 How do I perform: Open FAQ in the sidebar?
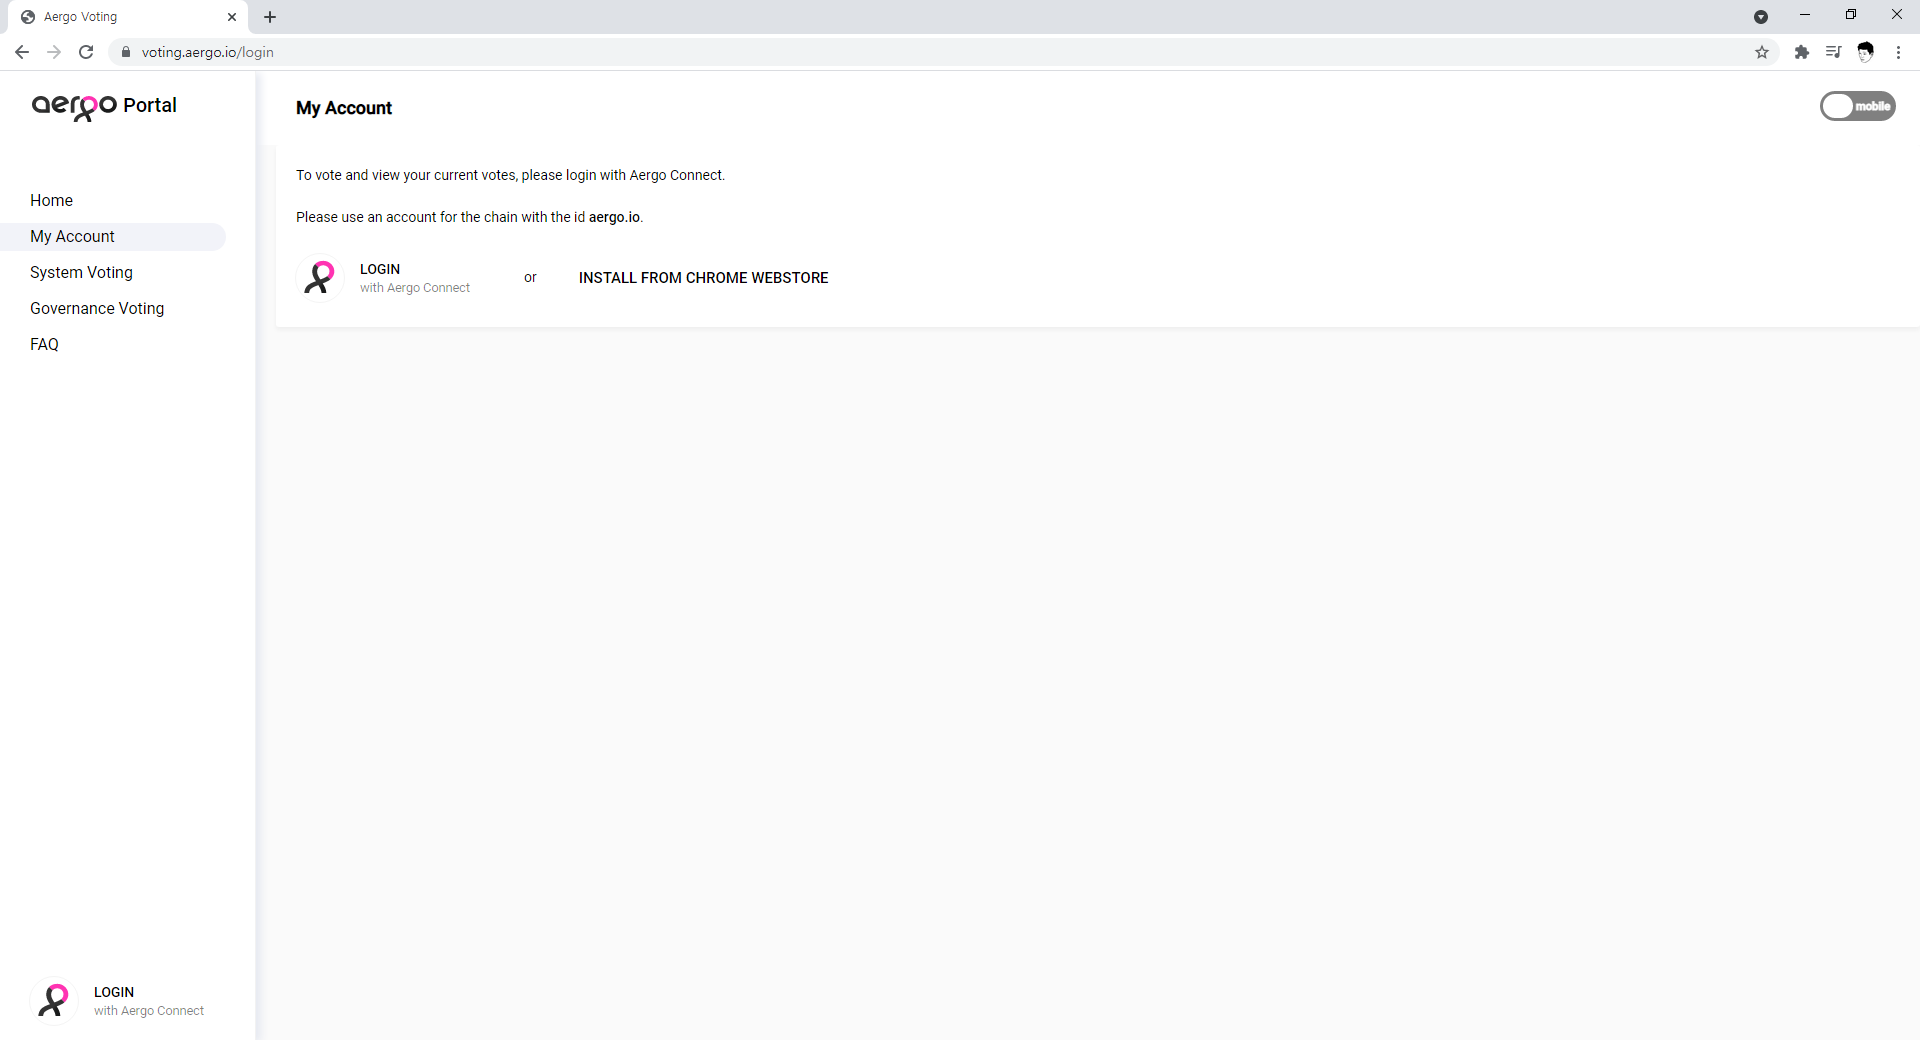point(44,344)
